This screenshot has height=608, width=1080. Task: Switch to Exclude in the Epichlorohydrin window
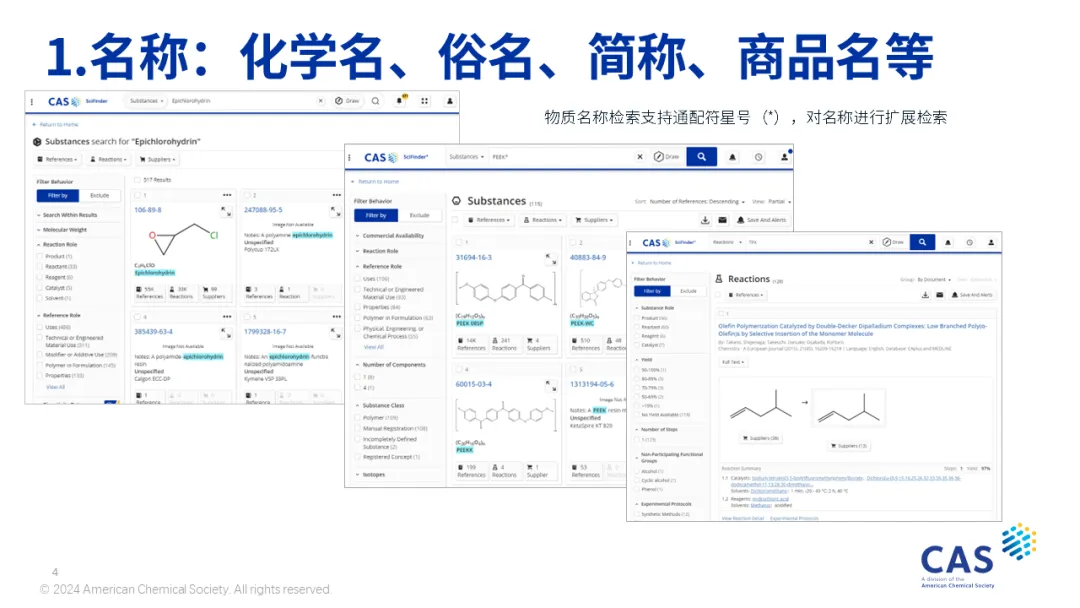[99, 196]
